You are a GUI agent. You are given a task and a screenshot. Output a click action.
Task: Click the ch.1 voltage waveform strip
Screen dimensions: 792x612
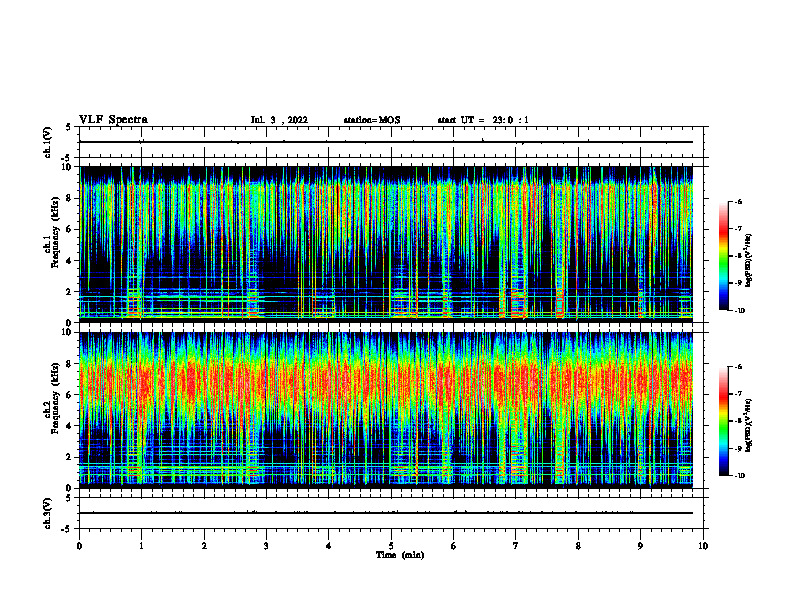(x=391, y=142)
